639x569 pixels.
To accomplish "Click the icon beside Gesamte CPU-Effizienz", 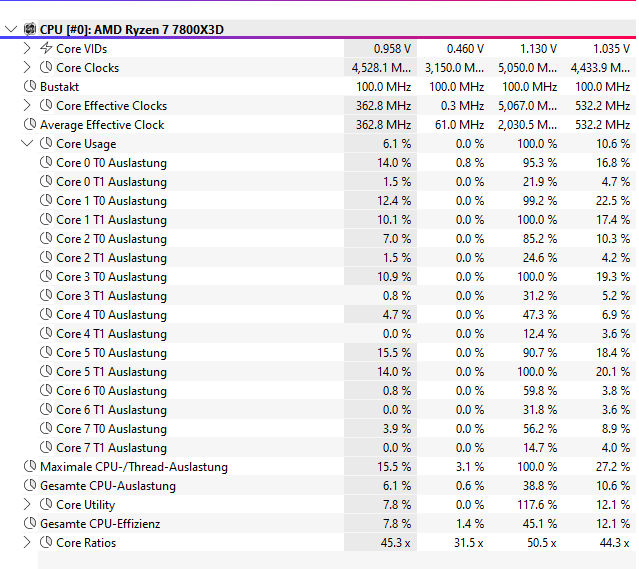I will (x=30, y=523).
